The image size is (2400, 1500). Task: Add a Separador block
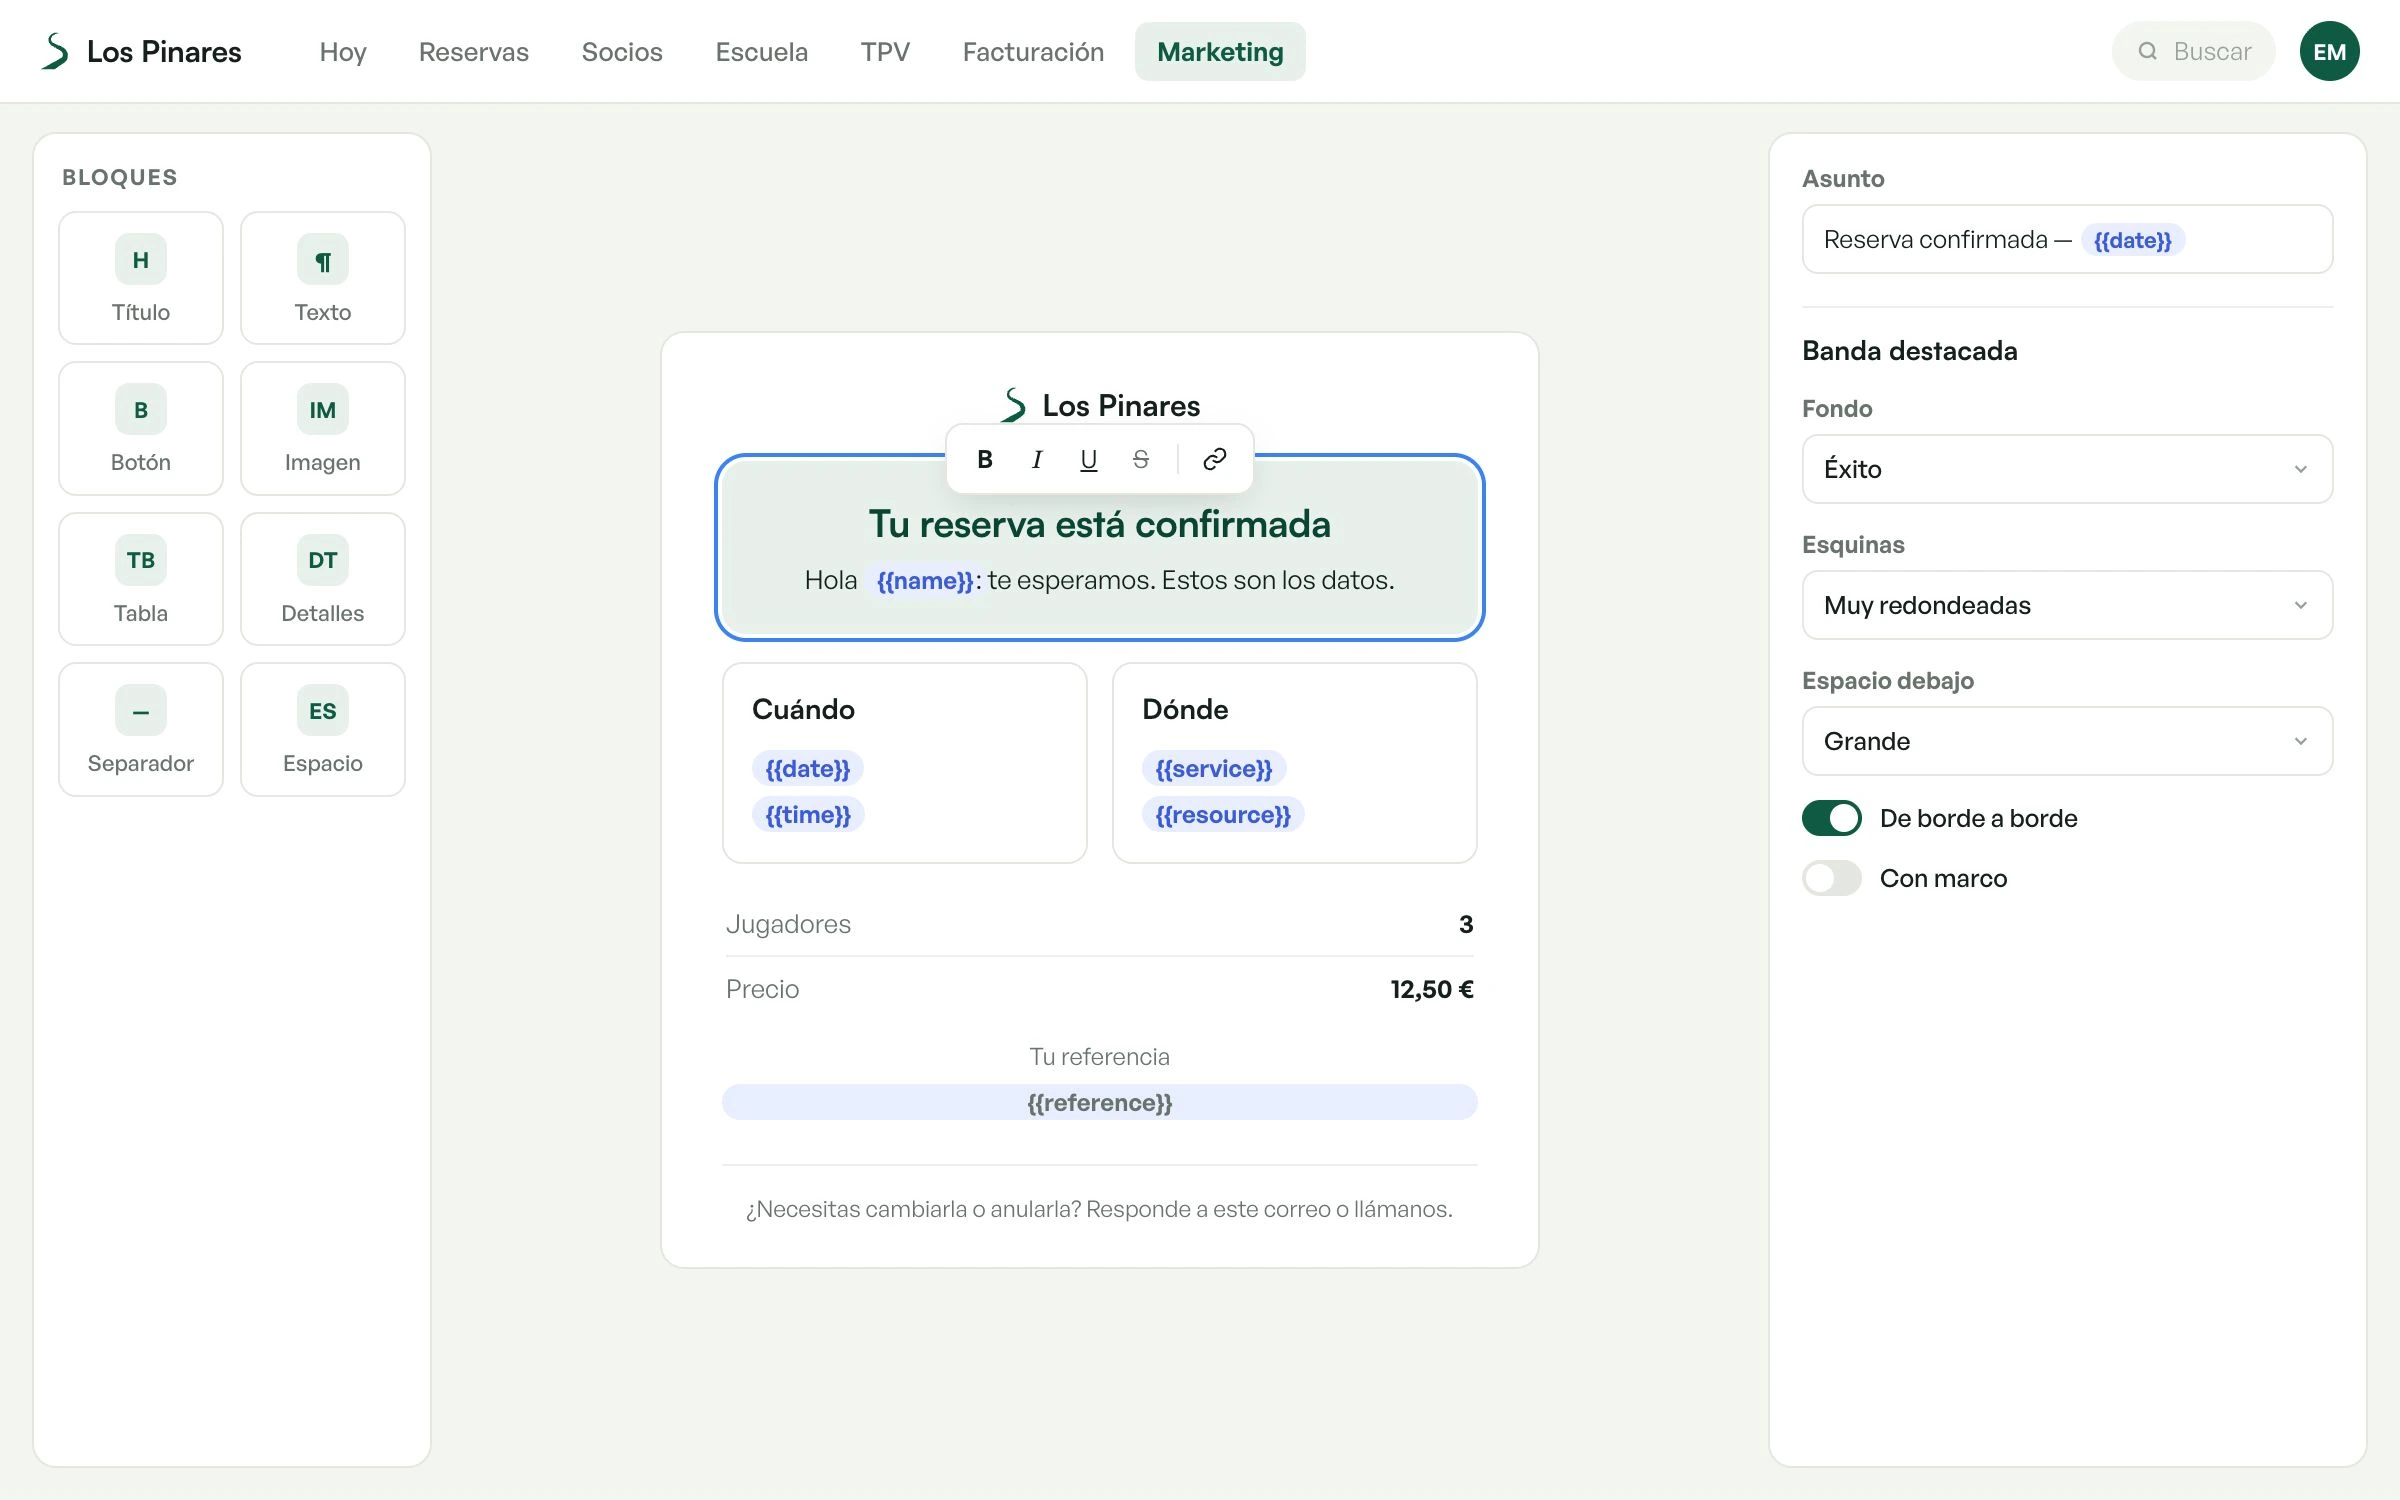coord(141,729)
